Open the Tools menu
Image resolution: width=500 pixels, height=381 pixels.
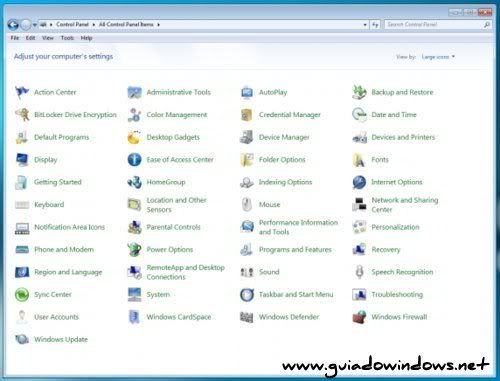(x=67, y=38)
